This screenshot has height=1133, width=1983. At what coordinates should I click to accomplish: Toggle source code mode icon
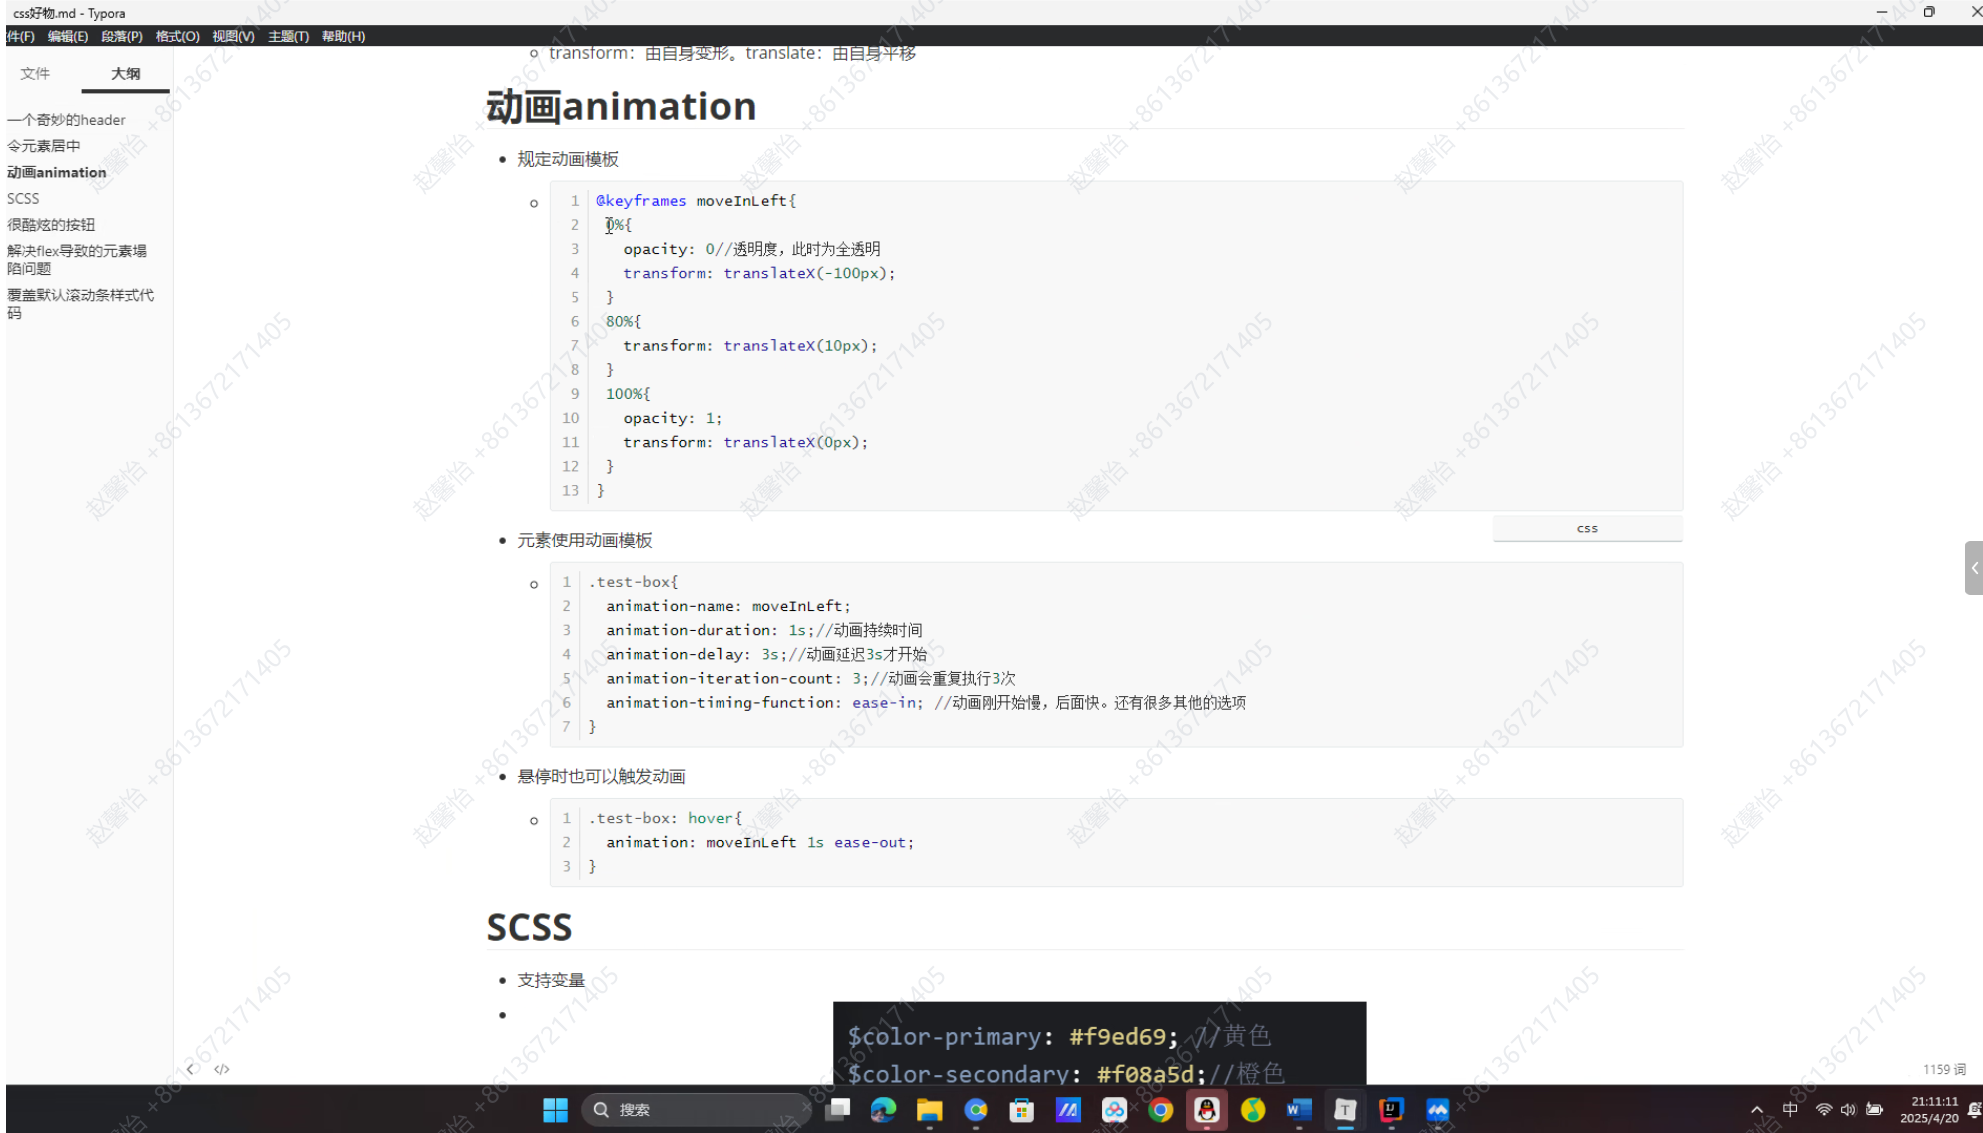coord(222,1069)
